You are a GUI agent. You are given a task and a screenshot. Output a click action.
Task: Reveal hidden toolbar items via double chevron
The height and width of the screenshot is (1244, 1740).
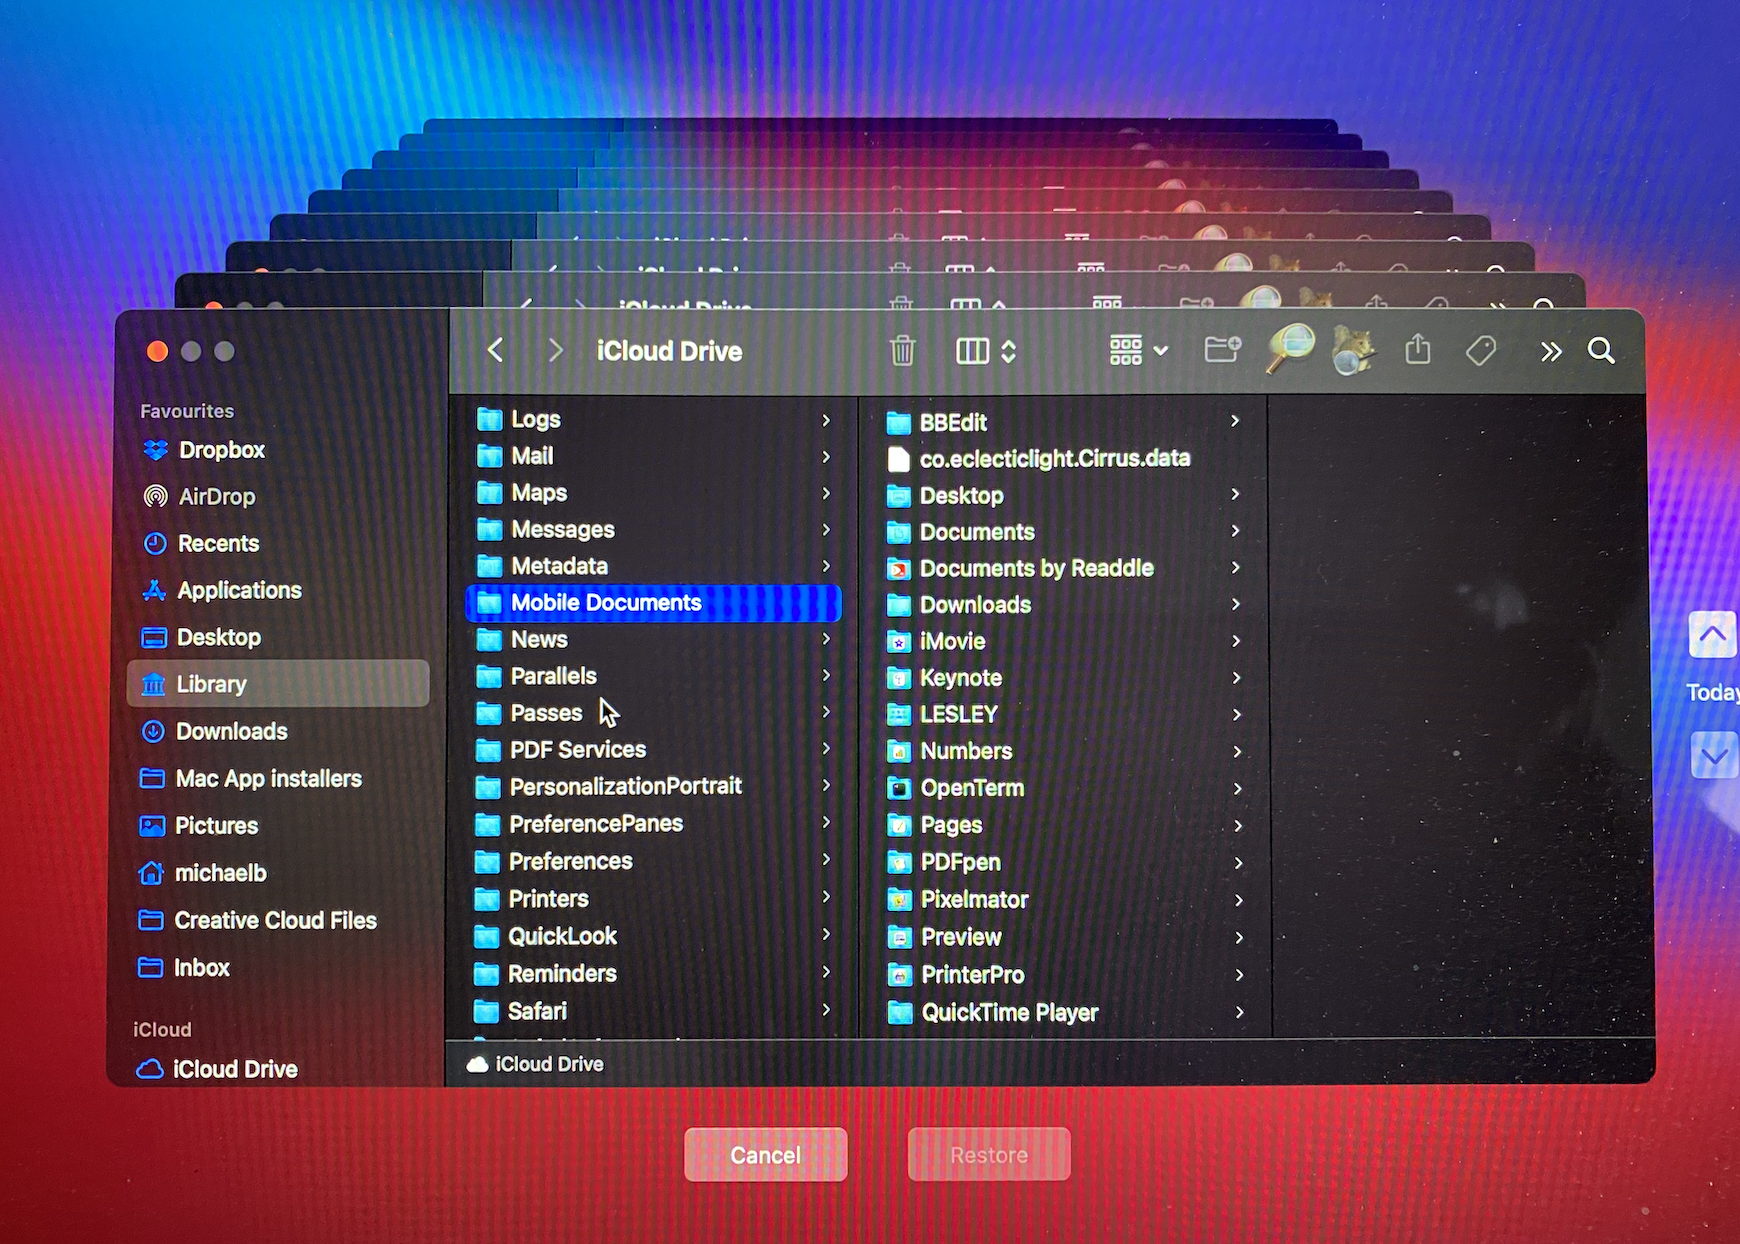1551,351
